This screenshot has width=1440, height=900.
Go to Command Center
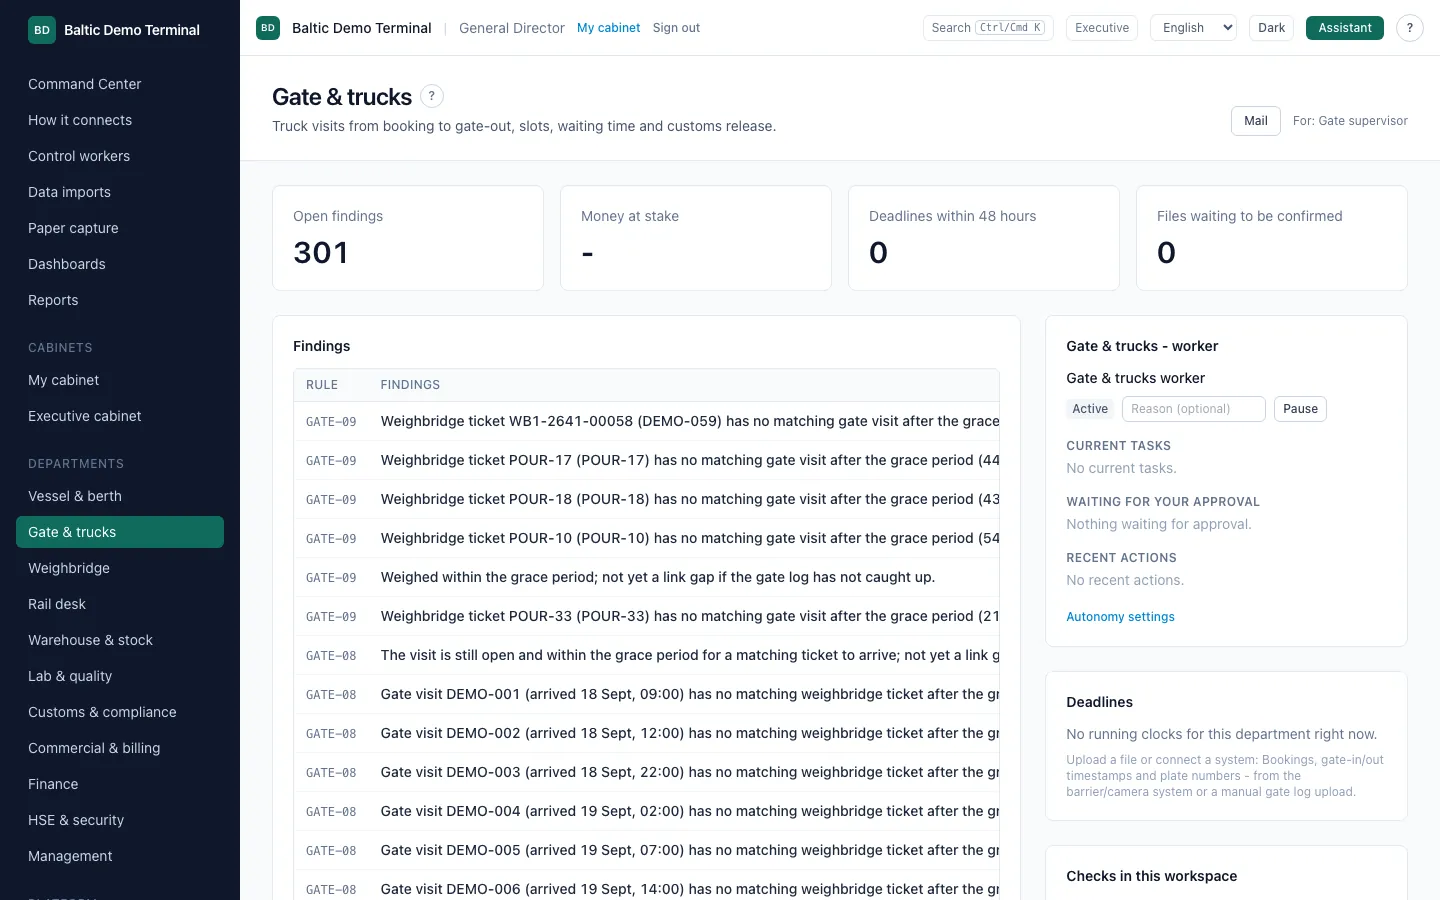point(120,84)
